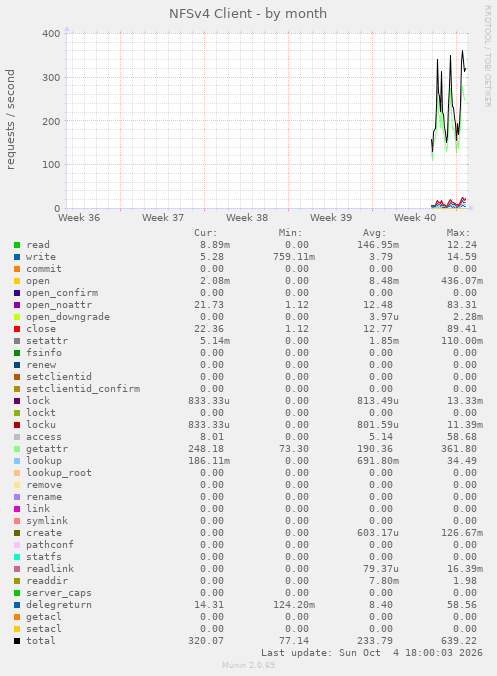The height and width of the screenshot is (676, 497).
Task: Click the Last update timestamp text
Action: coord(372,653)
